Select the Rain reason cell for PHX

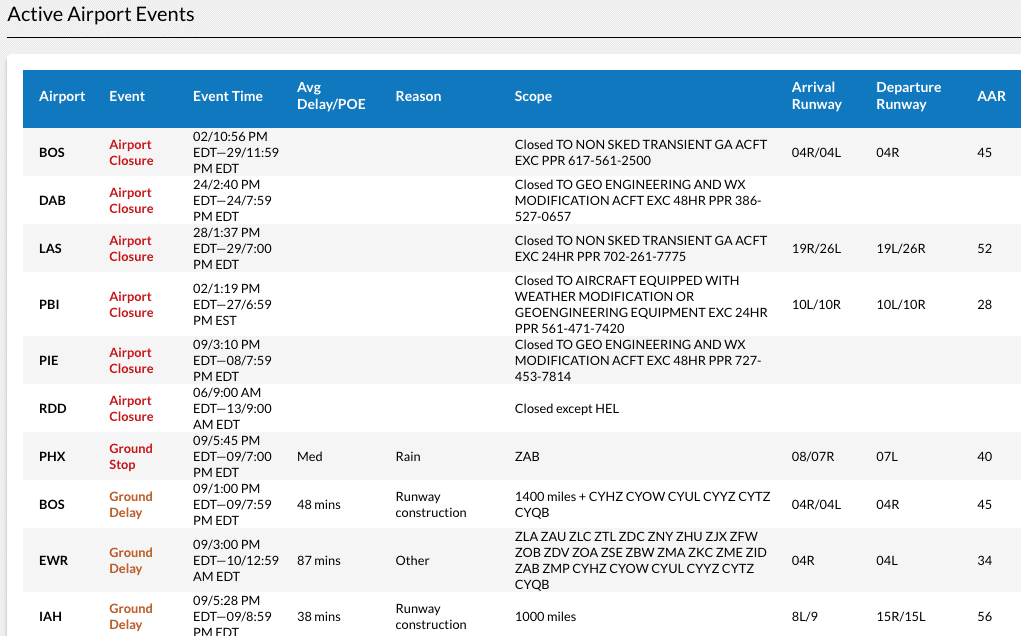pos(407,456)
